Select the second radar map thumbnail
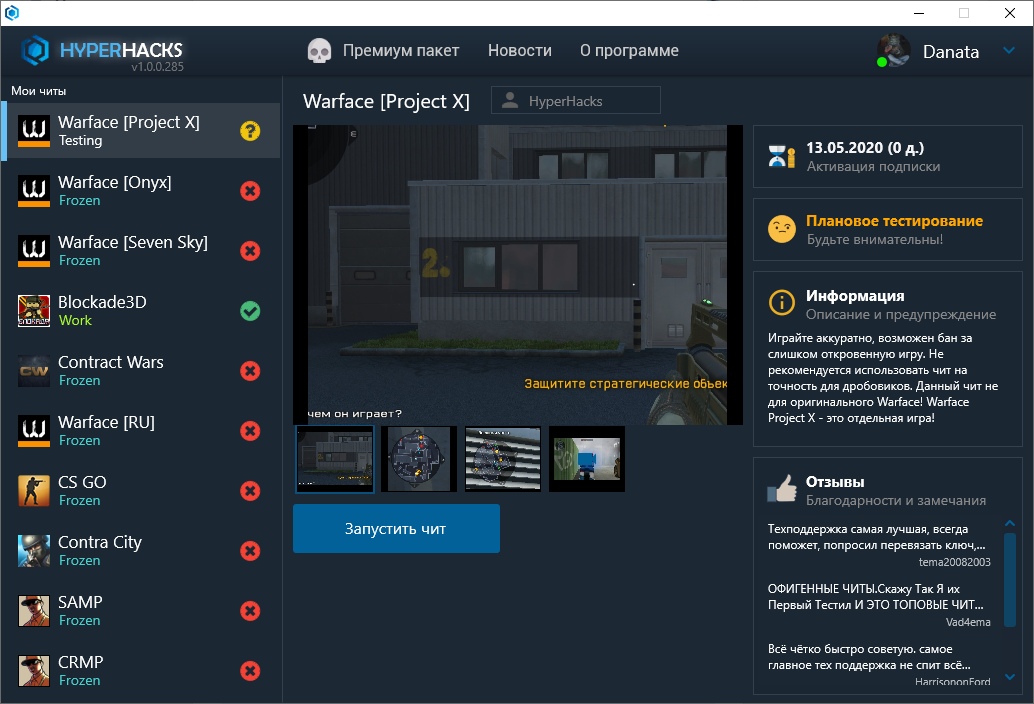 (419, 459)
